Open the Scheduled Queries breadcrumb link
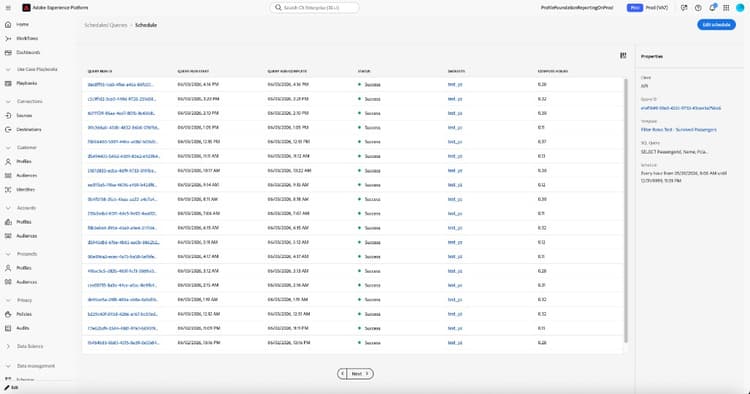The height and width of the screenshot is (394, 750). [x=106, y=25]
